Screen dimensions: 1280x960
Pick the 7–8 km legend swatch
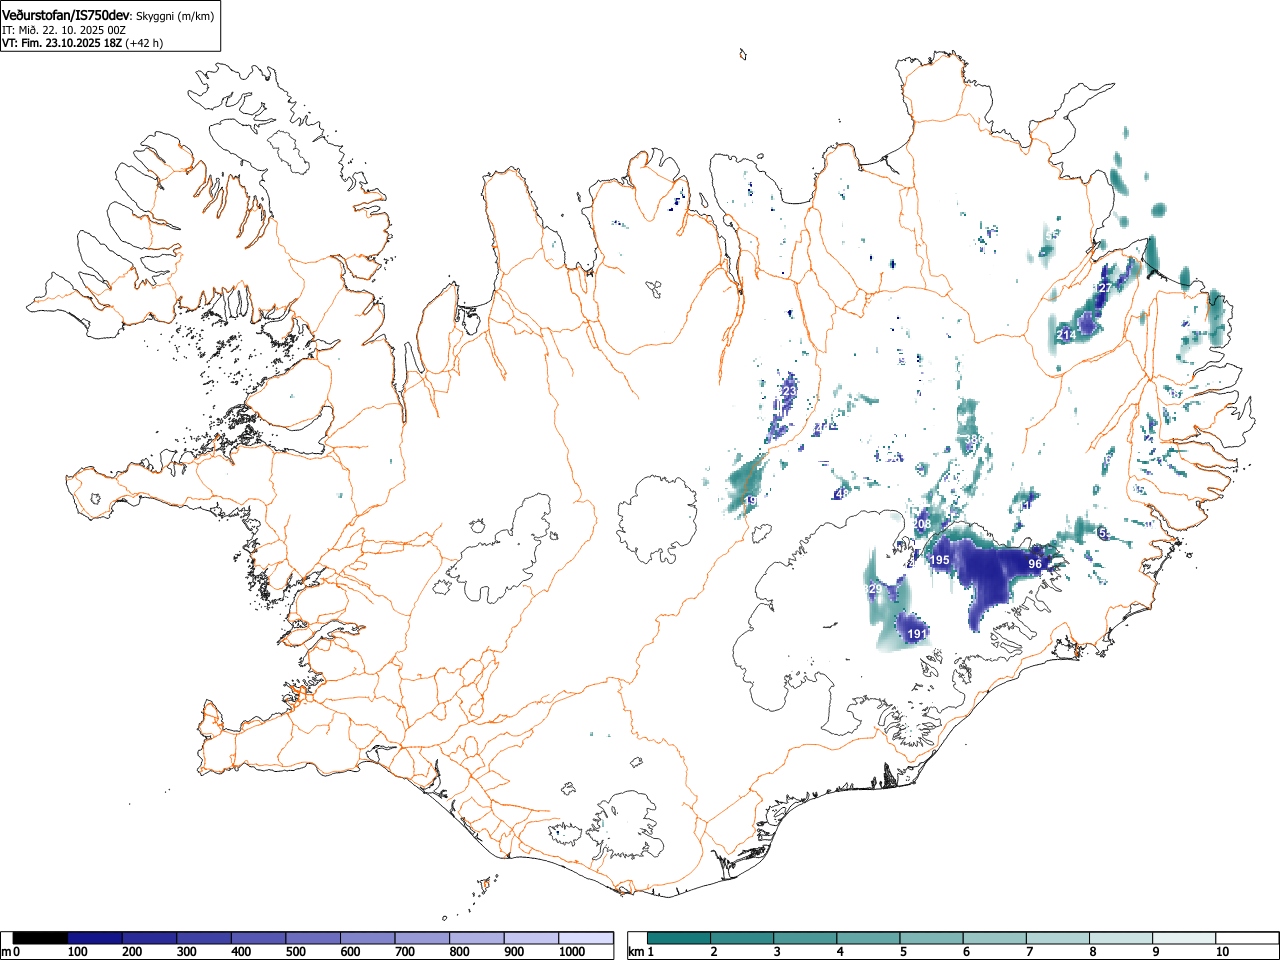coord(1057,938)
